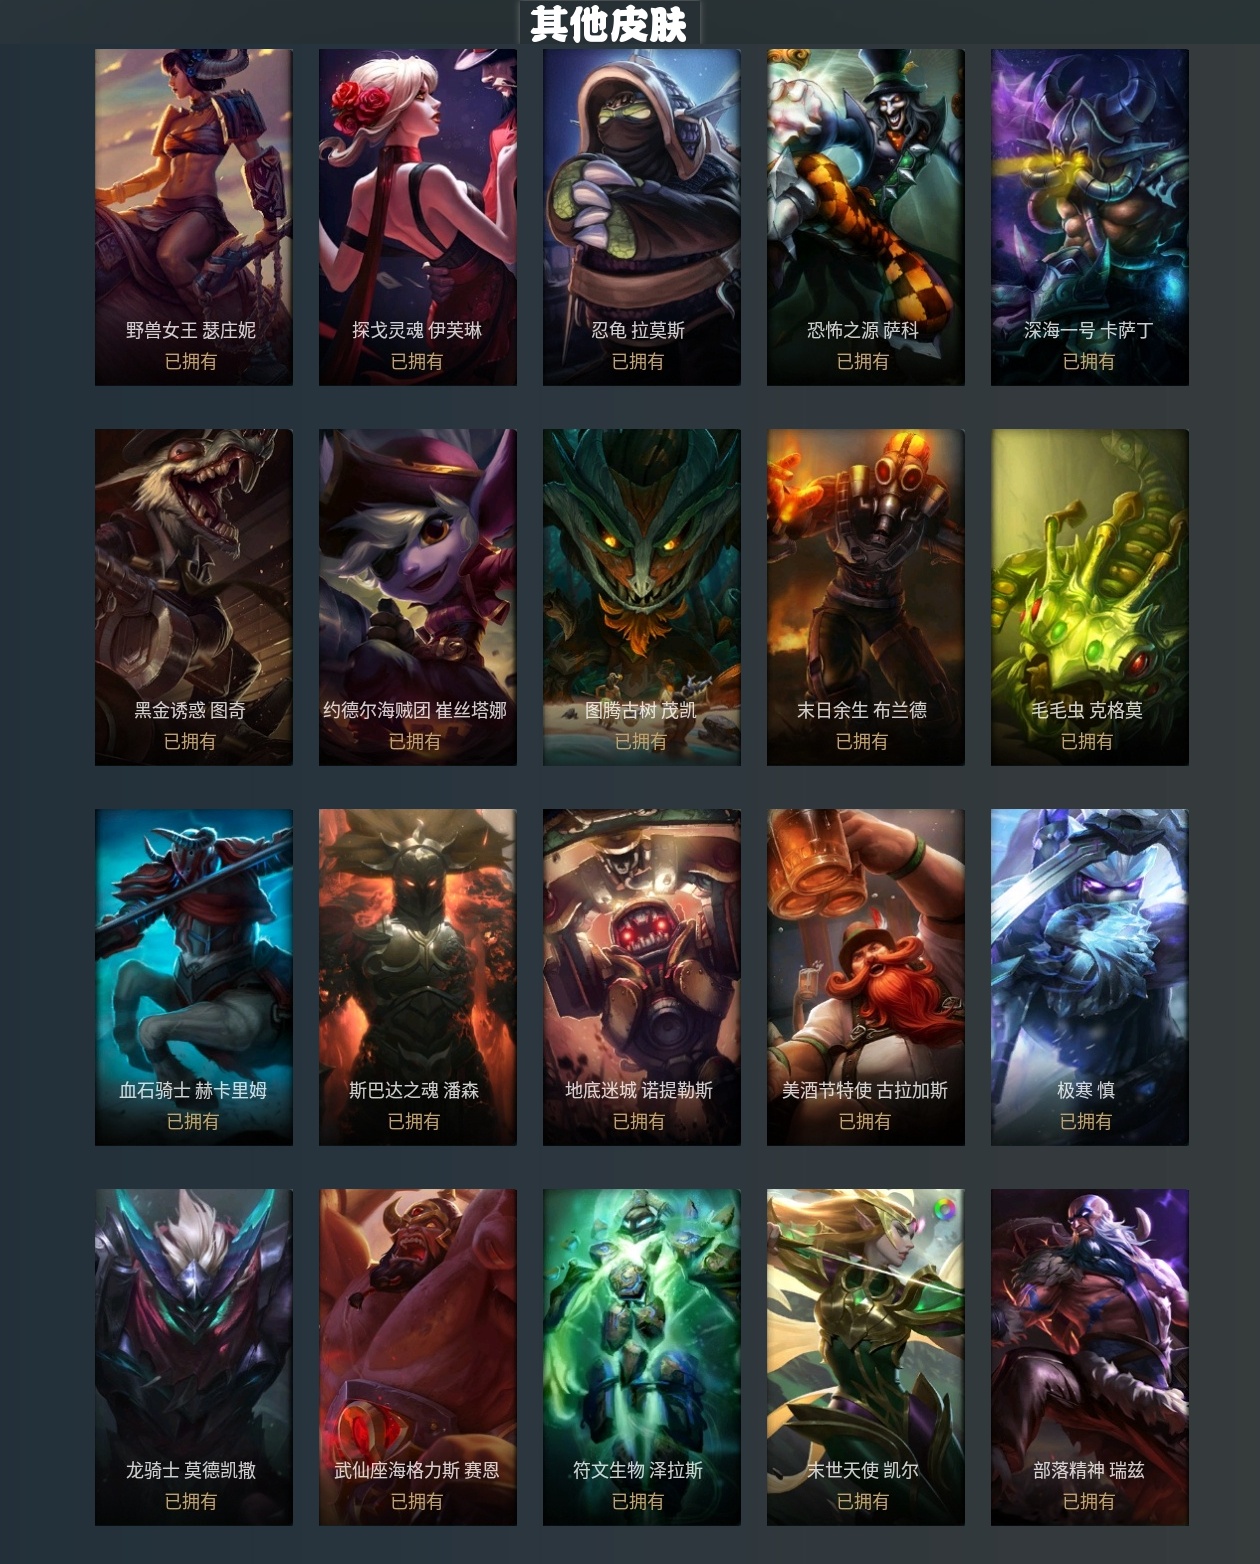Click the 斯巴达之魂 潘森 skin image

(418, 977)
